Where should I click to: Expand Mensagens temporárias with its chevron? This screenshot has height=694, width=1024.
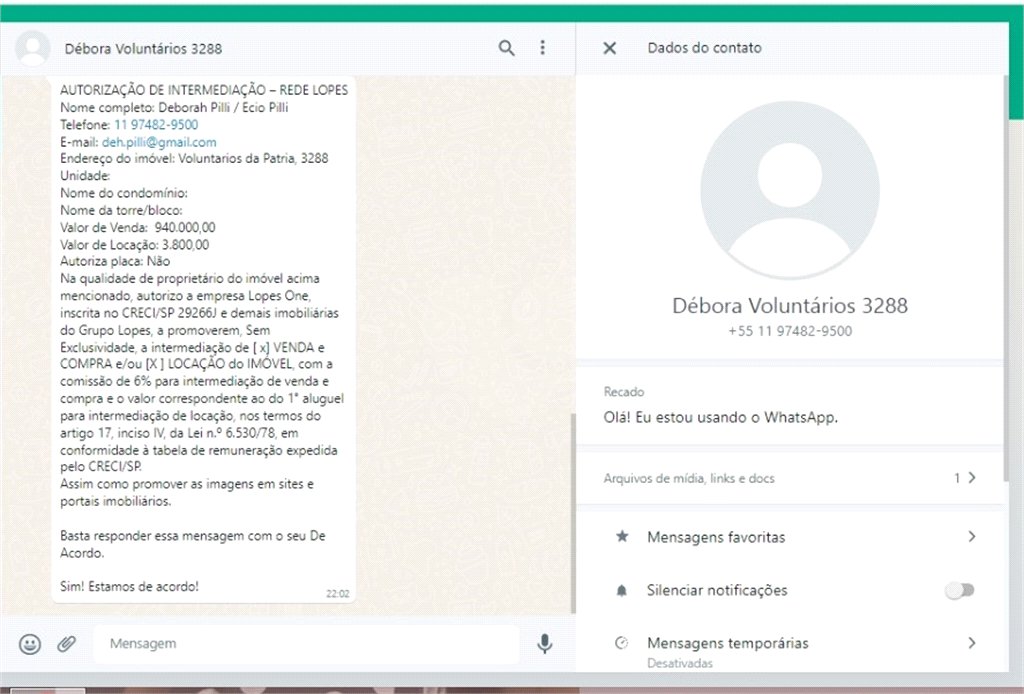pyautogui.click(x=972, y=642)
